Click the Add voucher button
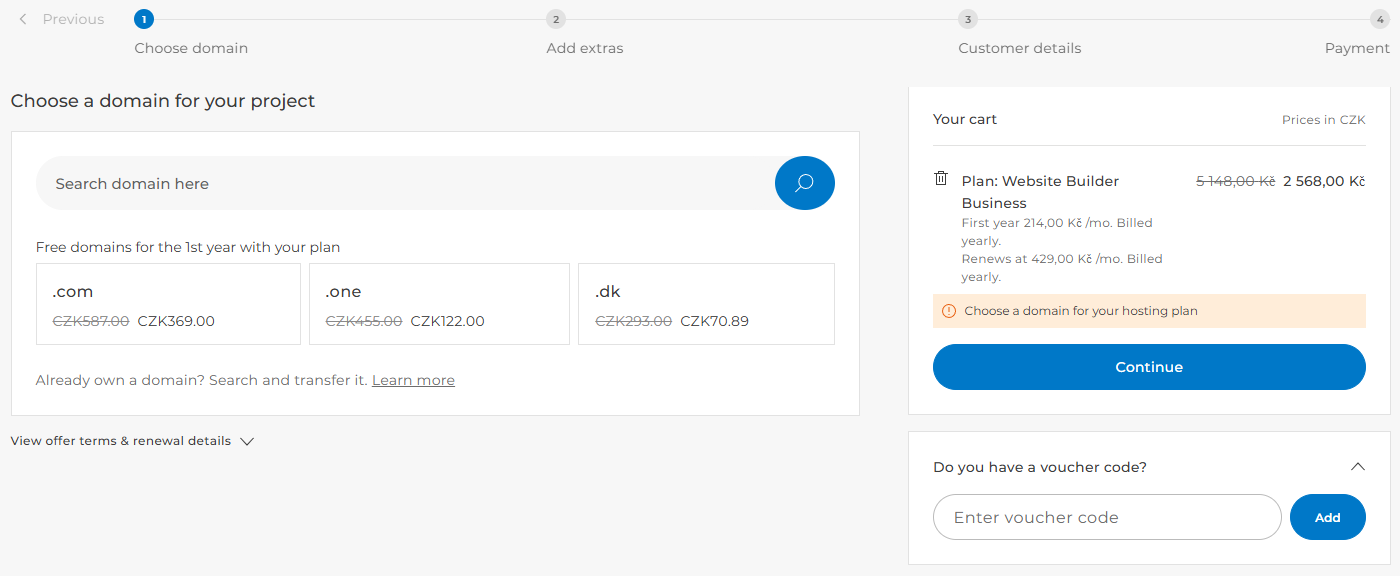 pyautogui.click(x=1327, y=517)
